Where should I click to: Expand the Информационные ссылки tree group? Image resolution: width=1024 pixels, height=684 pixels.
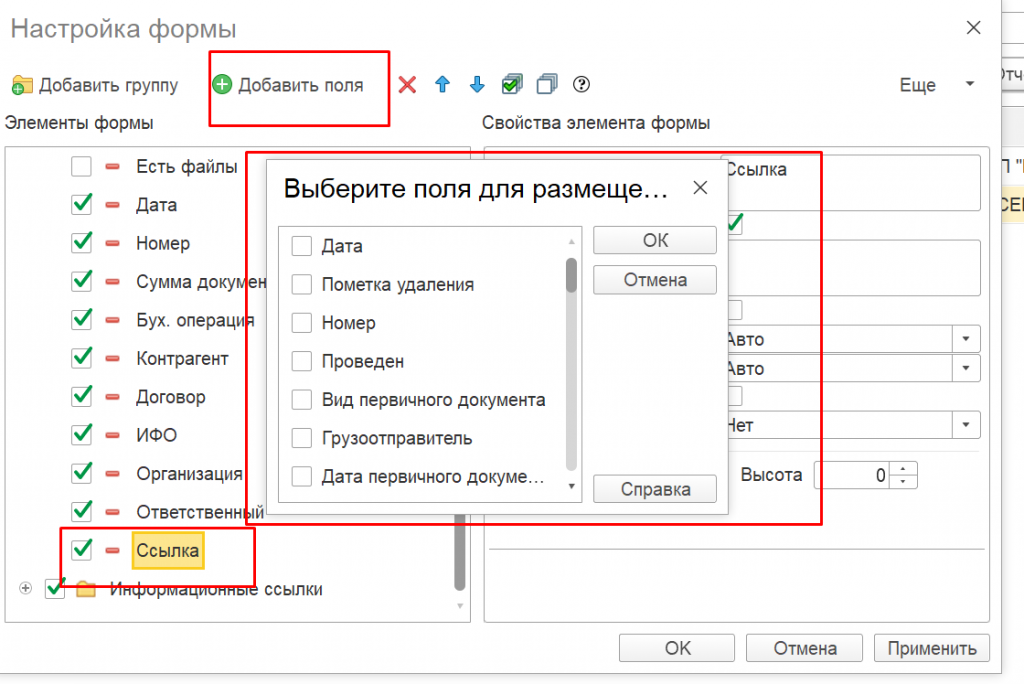click(26, 589)
